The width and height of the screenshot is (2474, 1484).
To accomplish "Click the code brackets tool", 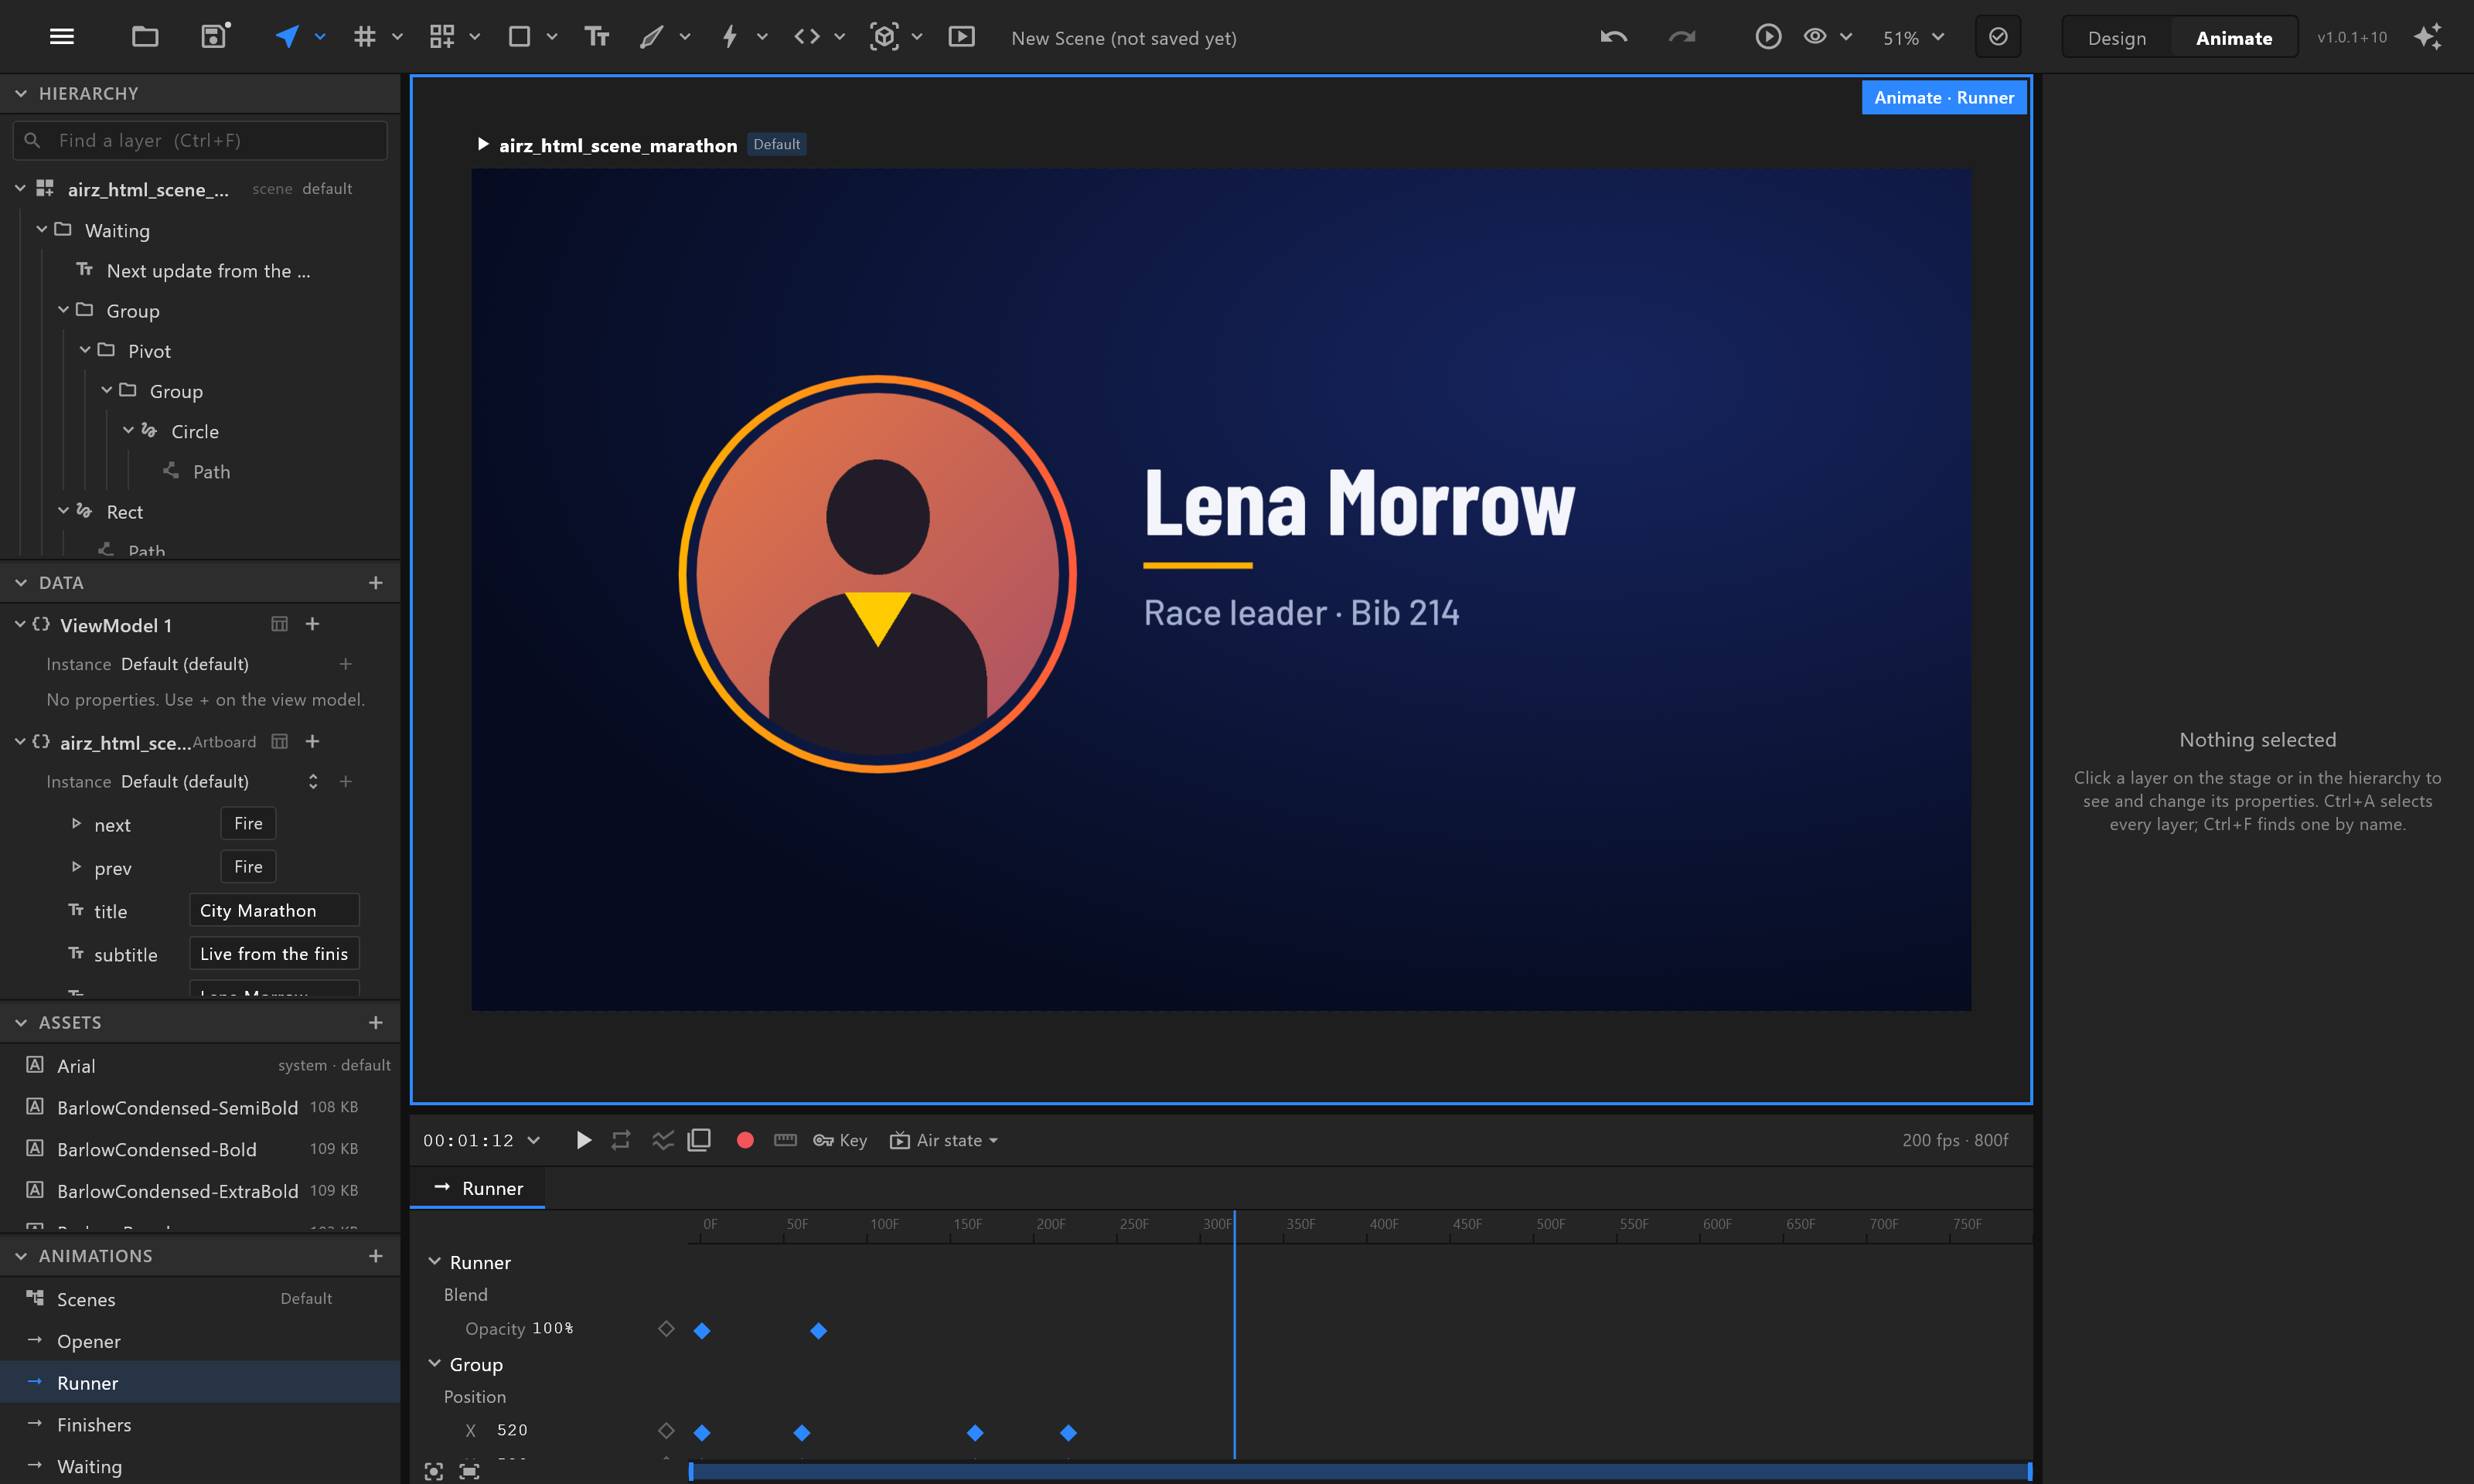I will click(807, 37).
